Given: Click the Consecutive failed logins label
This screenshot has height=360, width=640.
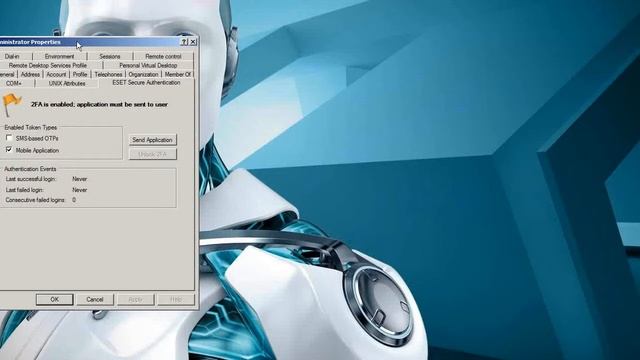Looking at the screenshot, I should pyautogui.click(x=35, y=200).
